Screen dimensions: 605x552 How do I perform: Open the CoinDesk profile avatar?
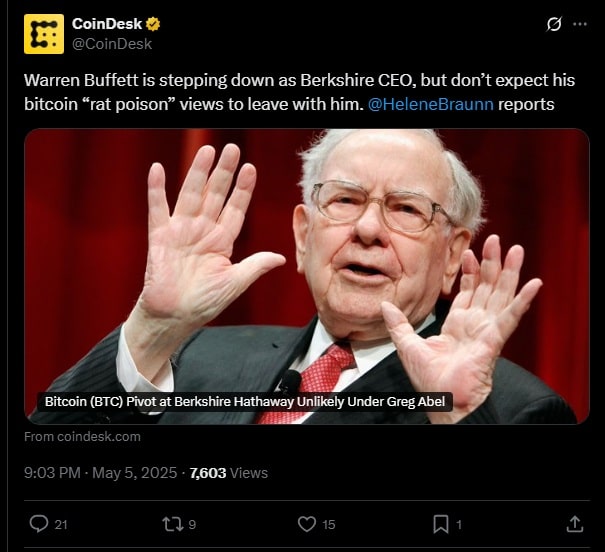tap(44, 34)
